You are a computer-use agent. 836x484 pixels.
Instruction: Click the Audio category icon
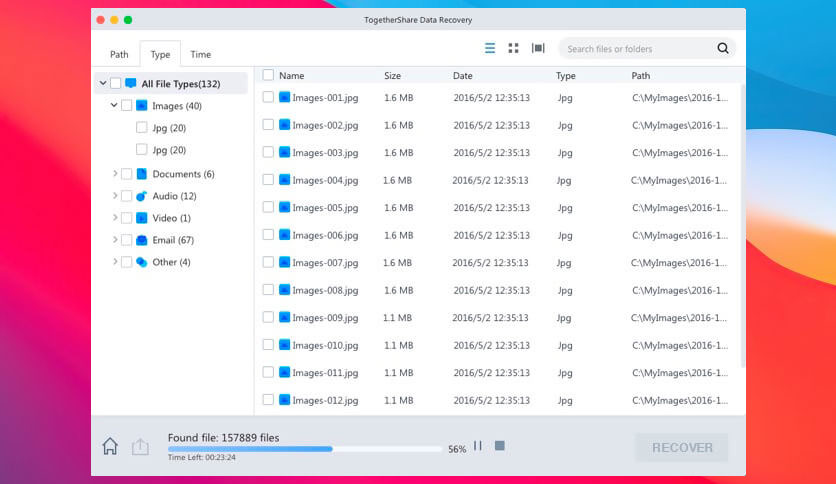(x=141, y=196)
